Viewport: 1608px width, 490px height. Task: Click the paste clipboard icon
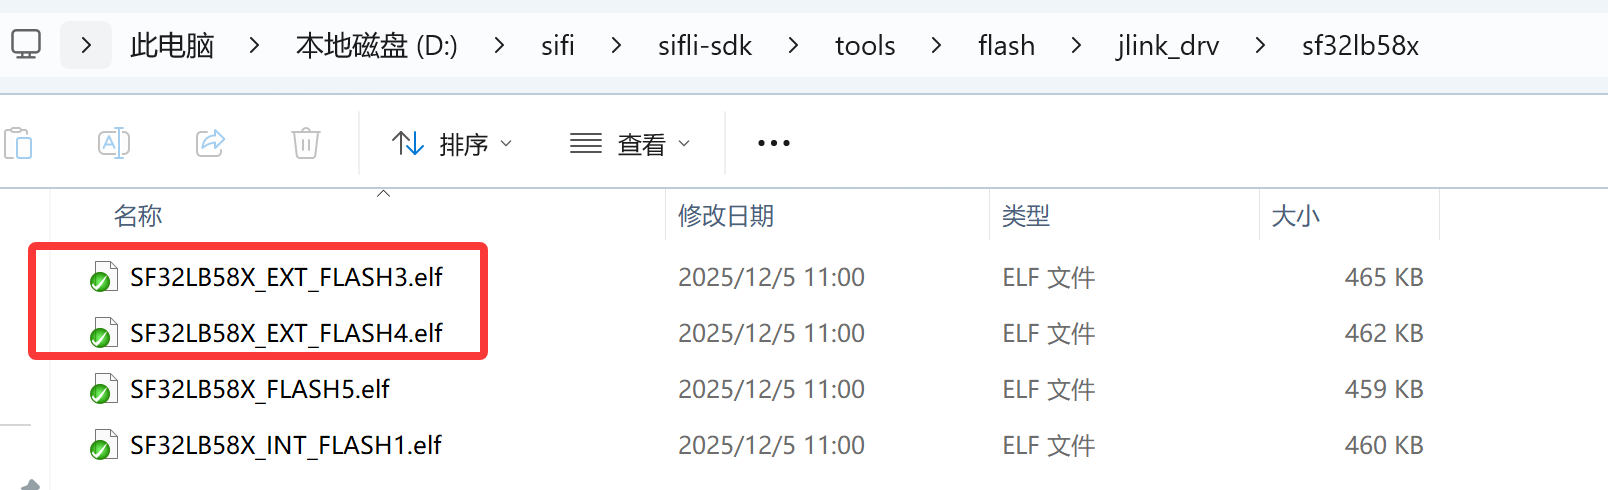(x=19, y=144)
